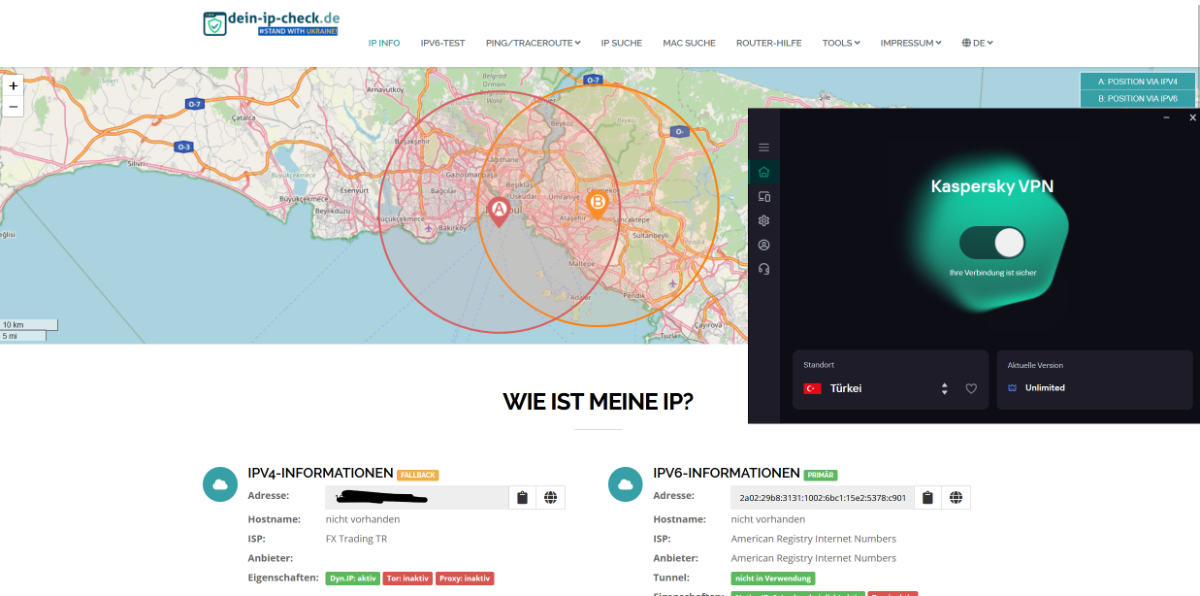Click the IPV6-INFORMATIONEN heading

click(726, 473)
